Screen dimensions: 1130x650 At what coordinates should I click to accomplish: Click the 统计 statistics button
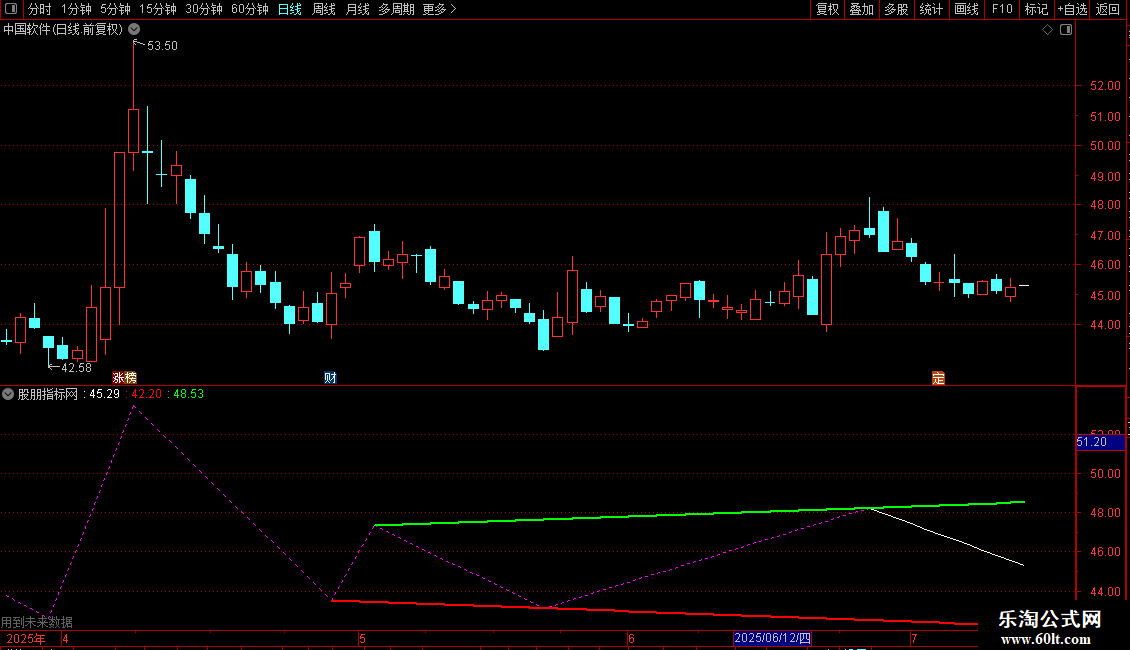point(931,9)
